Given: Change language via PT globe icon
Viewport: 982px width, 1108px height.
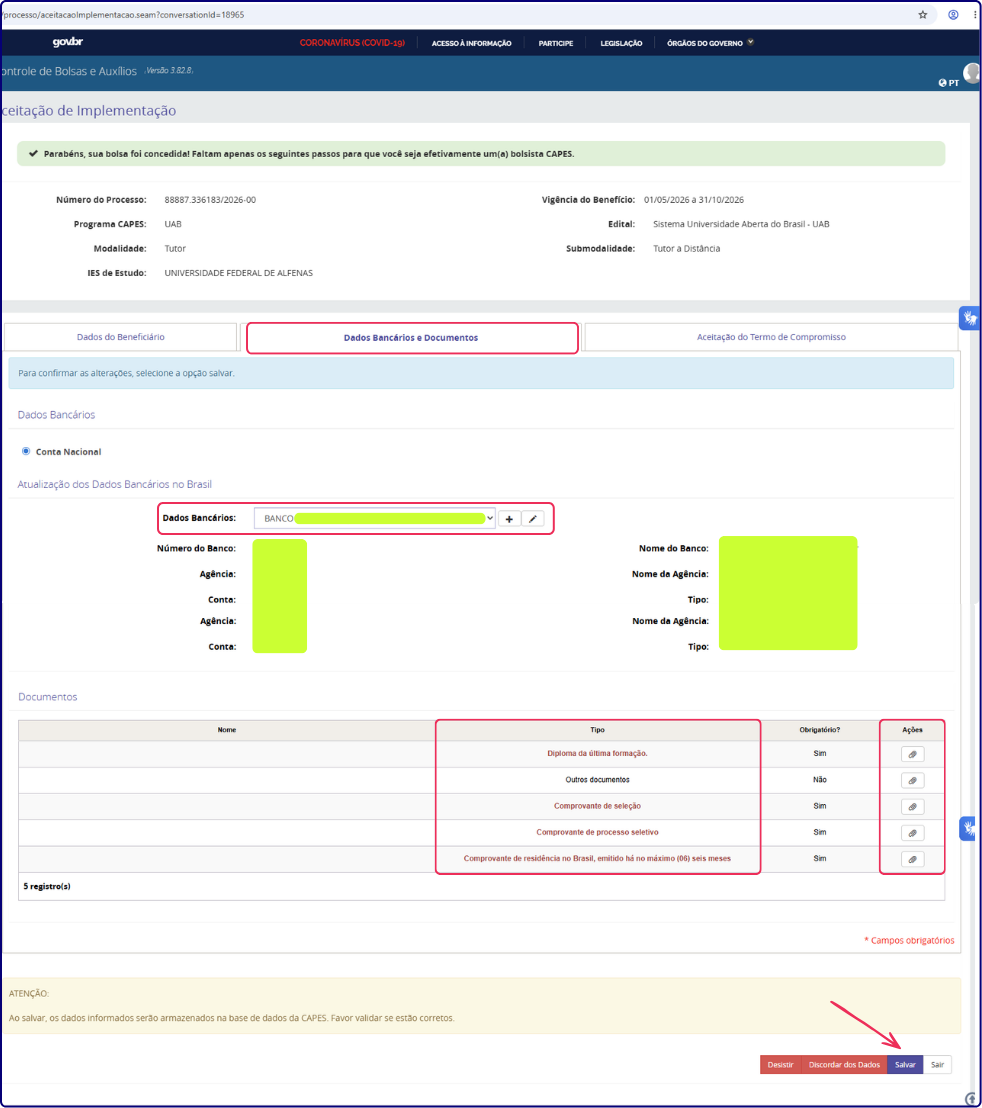Looking at the screenshot, I should coord(948,83).
